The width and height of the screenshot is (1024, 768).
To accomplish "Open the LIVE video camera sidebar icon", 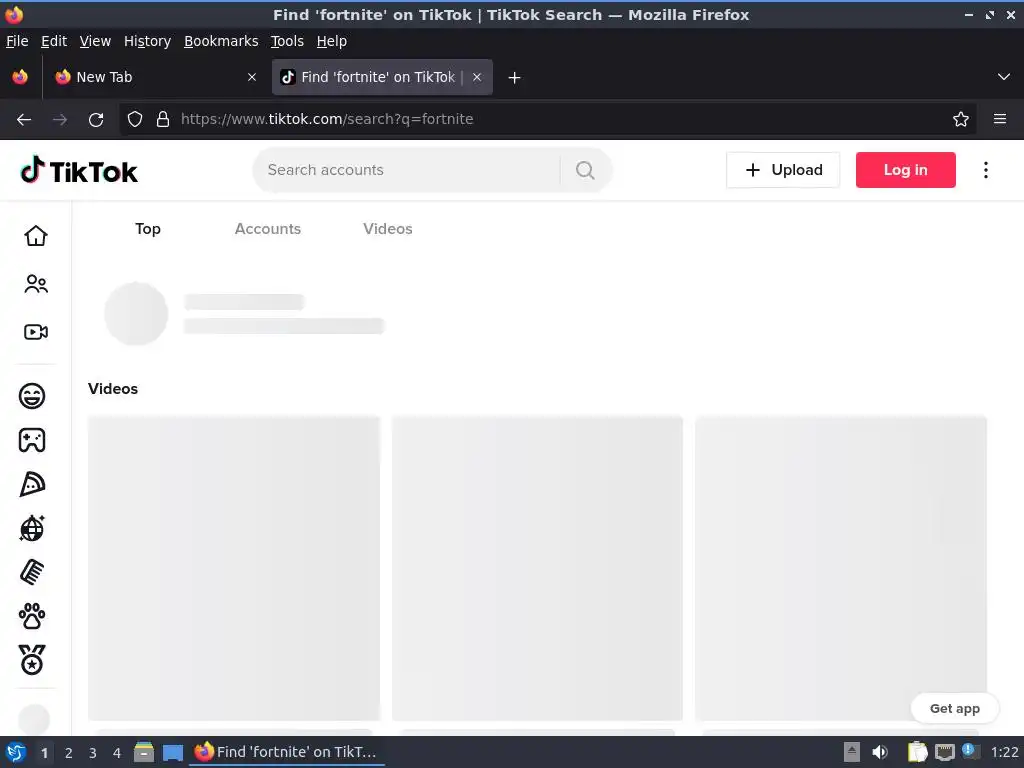I will (x=36, y=332).
